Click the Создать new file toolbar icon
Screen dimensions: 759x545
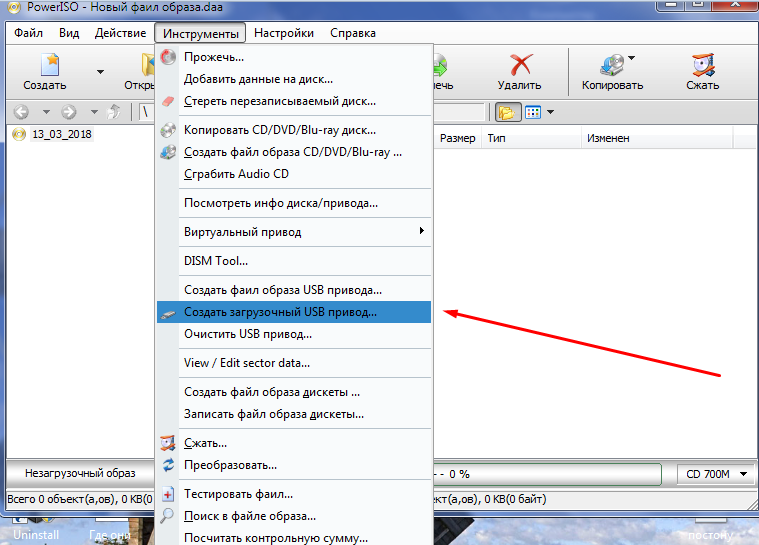pyautogui.click(x=50, y=65)
